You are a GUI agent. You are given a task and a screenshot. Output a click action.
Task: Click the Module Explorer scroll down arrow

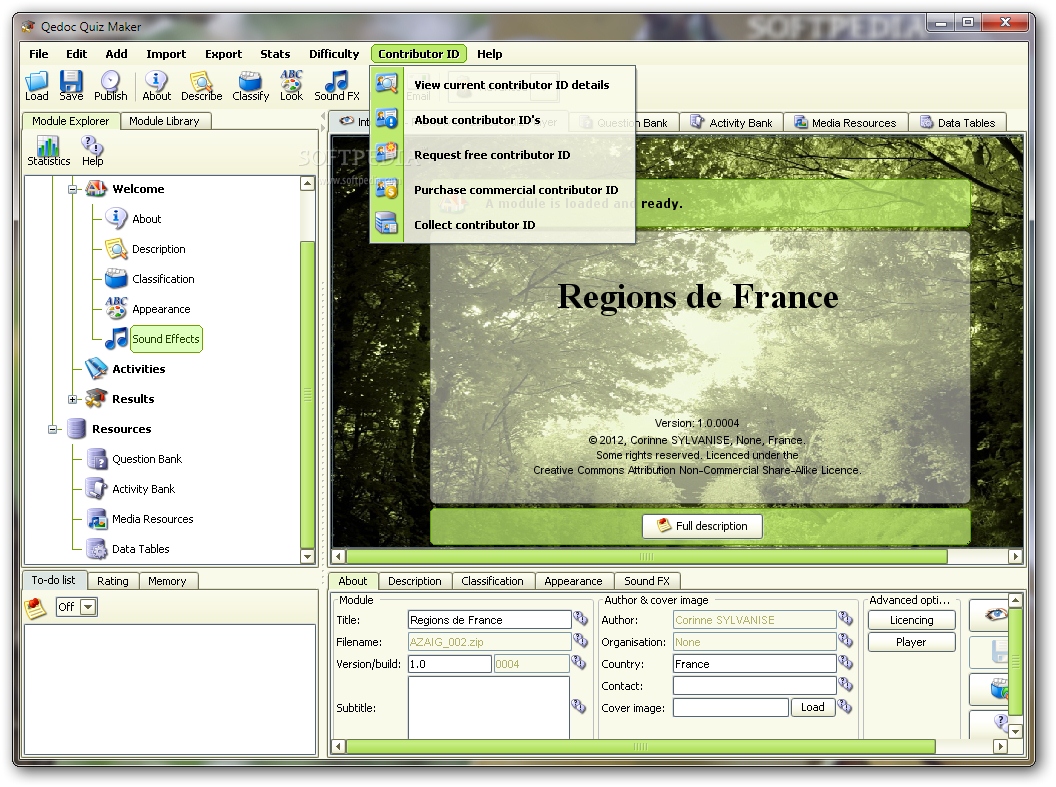pyautogui.click(x=308, y=557)
